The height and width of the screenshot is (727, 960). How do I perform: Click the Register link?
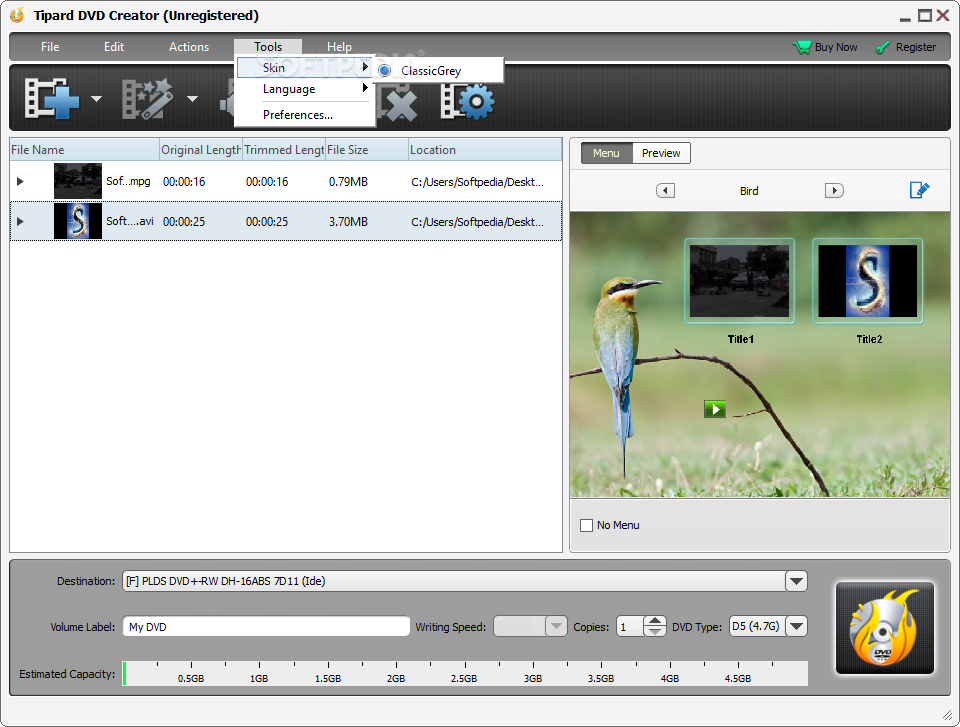(915, 47)
